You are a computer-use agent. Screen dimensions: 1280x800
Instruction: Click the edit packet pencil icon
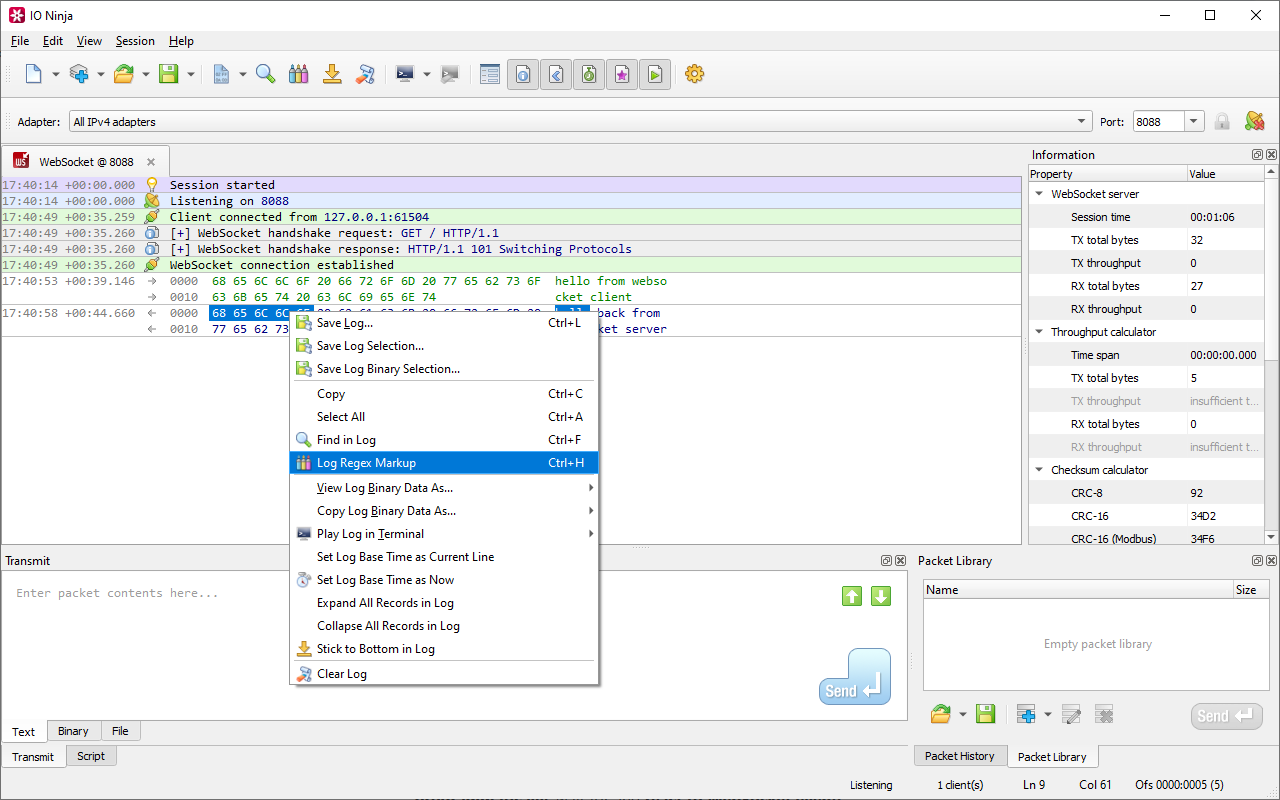1071,714
